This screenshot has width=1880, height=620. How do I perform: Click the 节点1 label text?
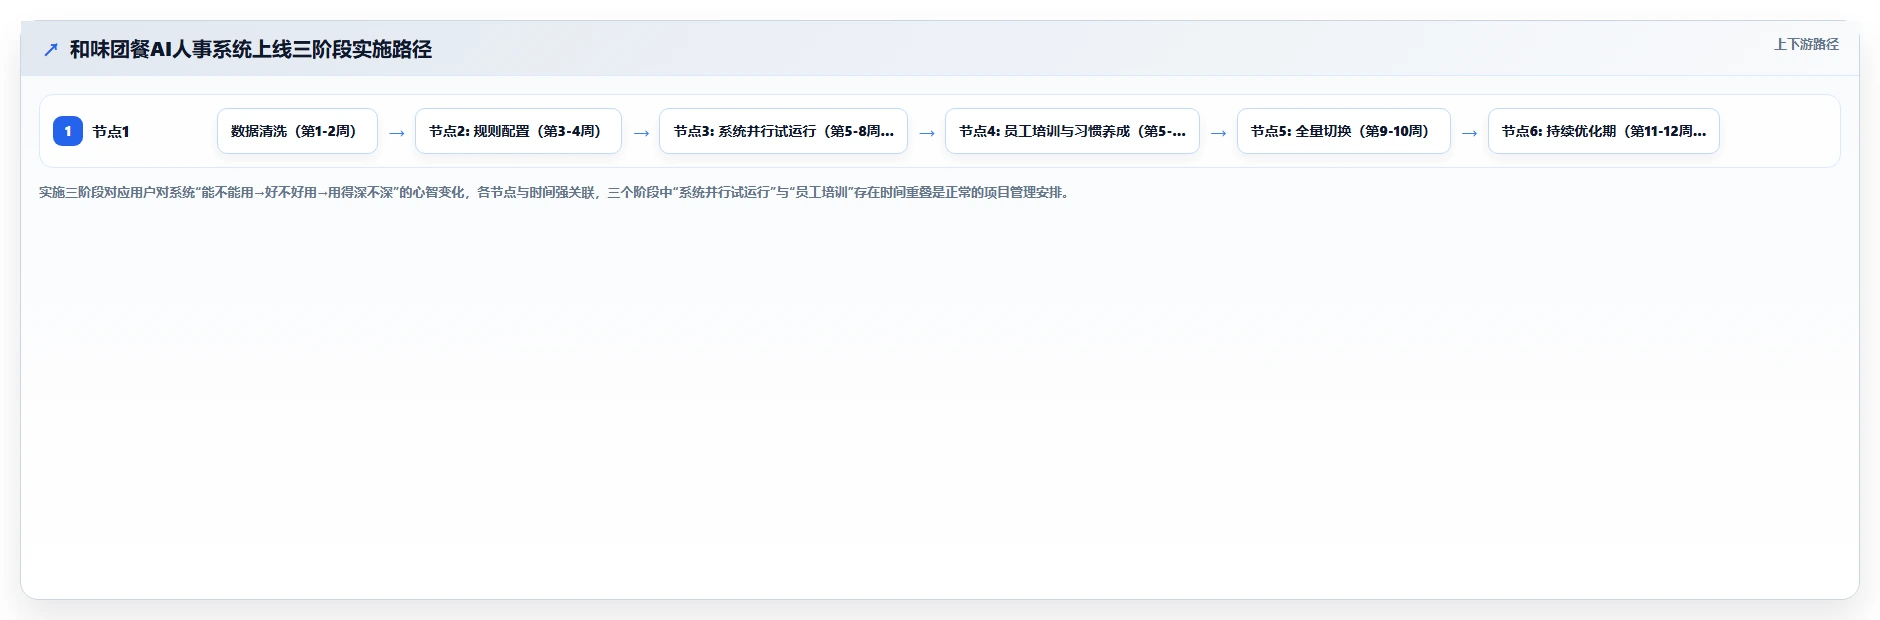click(111, 131)
